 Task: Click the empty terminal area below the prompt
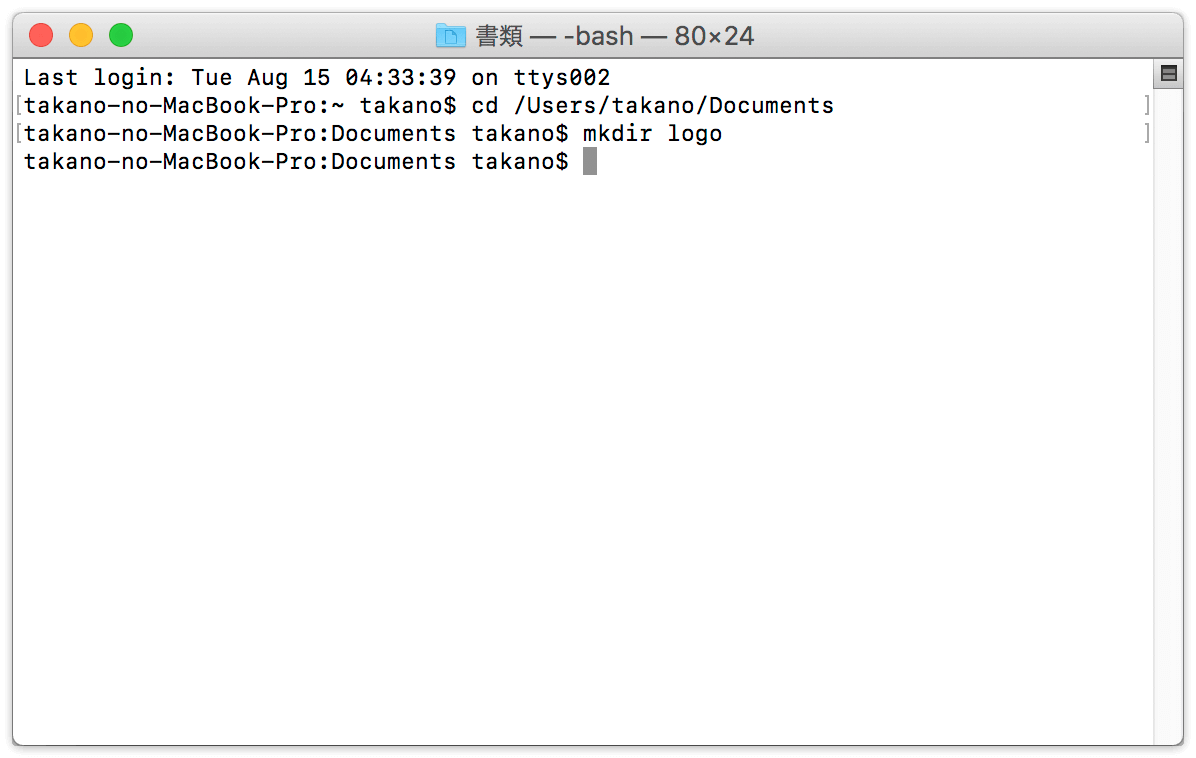point(584,458)
